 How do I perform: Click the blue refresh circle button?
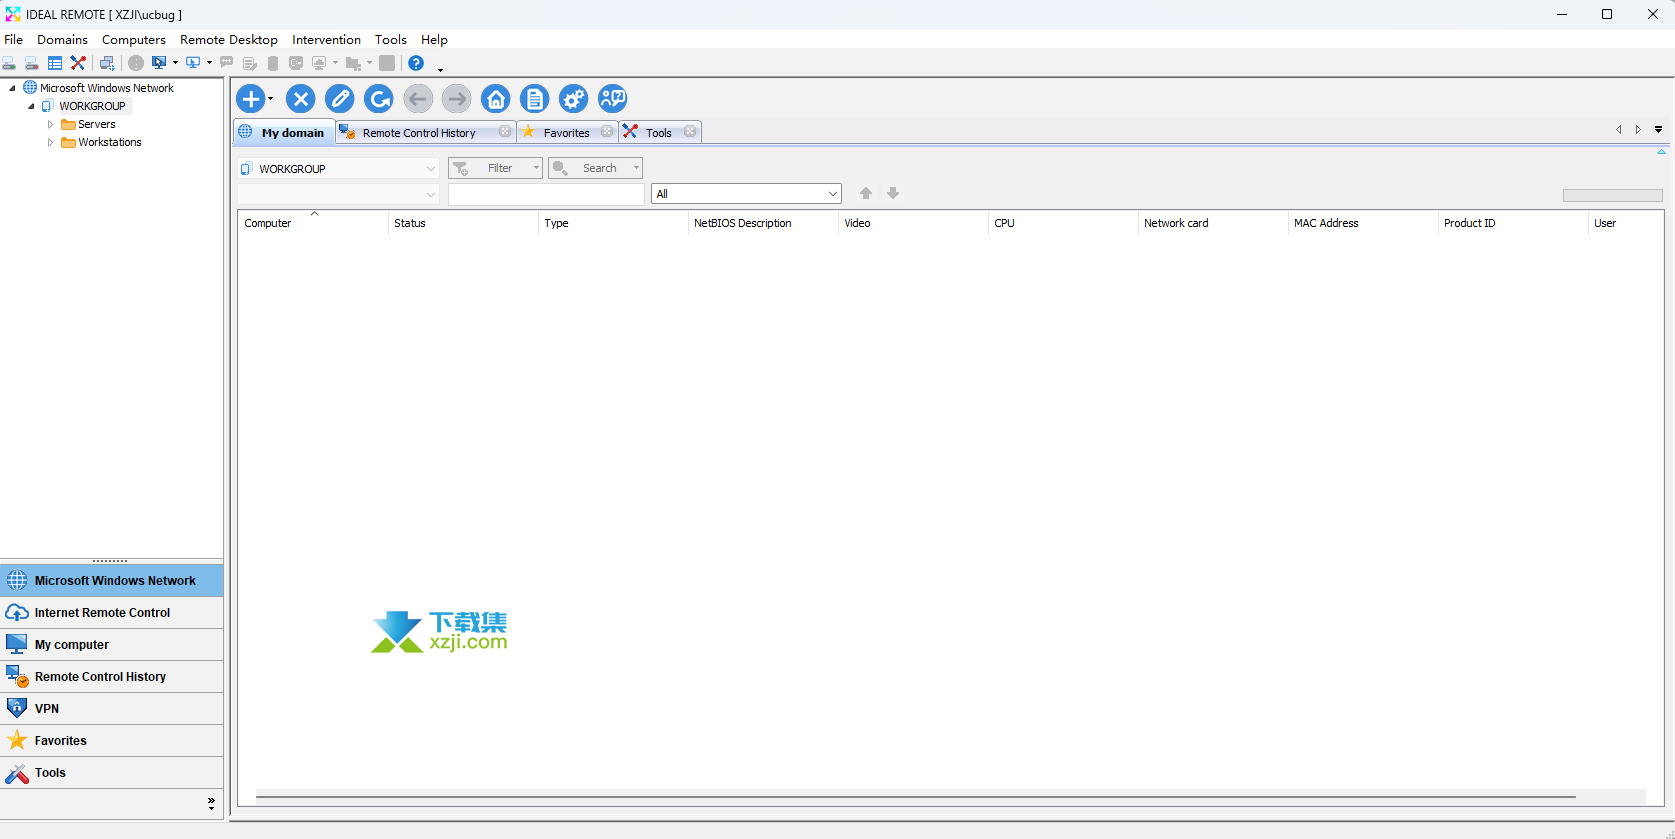pyautogui.click(x=379, y=99)
